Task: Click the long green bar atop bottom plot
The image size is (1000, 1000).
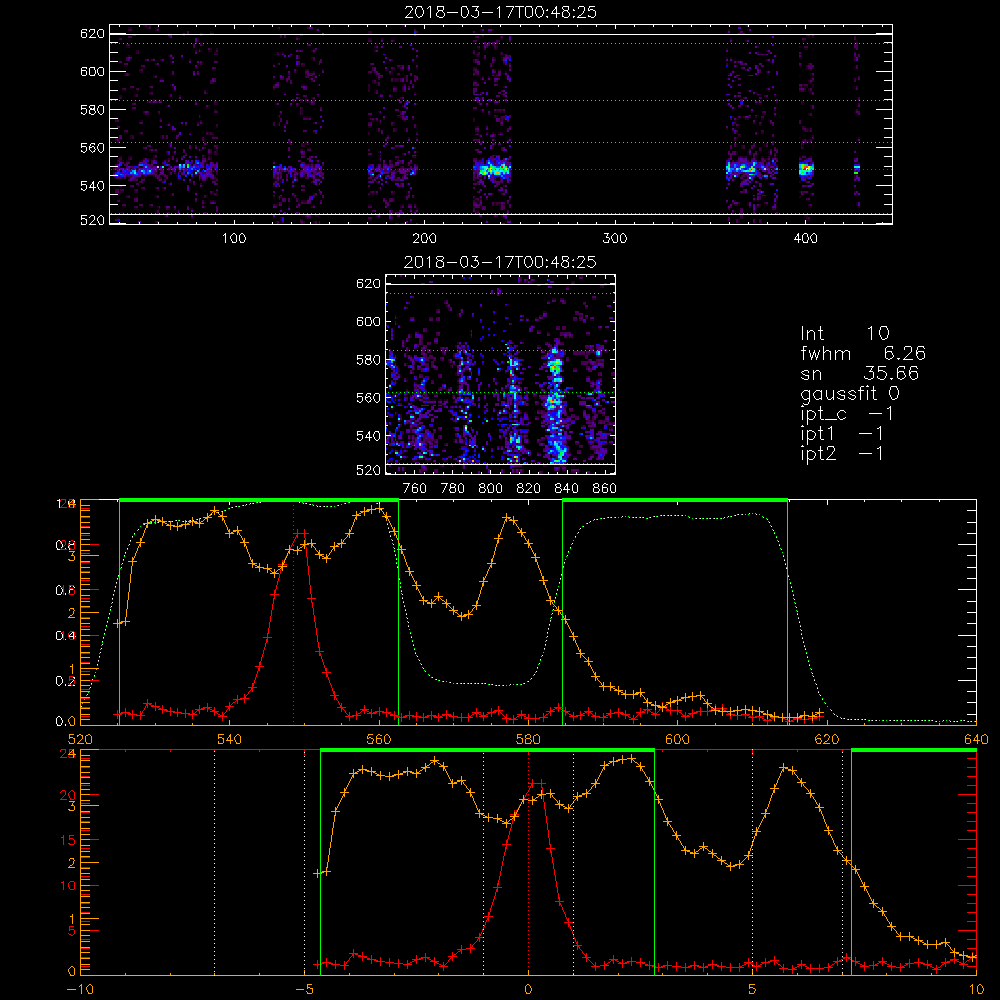Action: (x=487, y=751)
